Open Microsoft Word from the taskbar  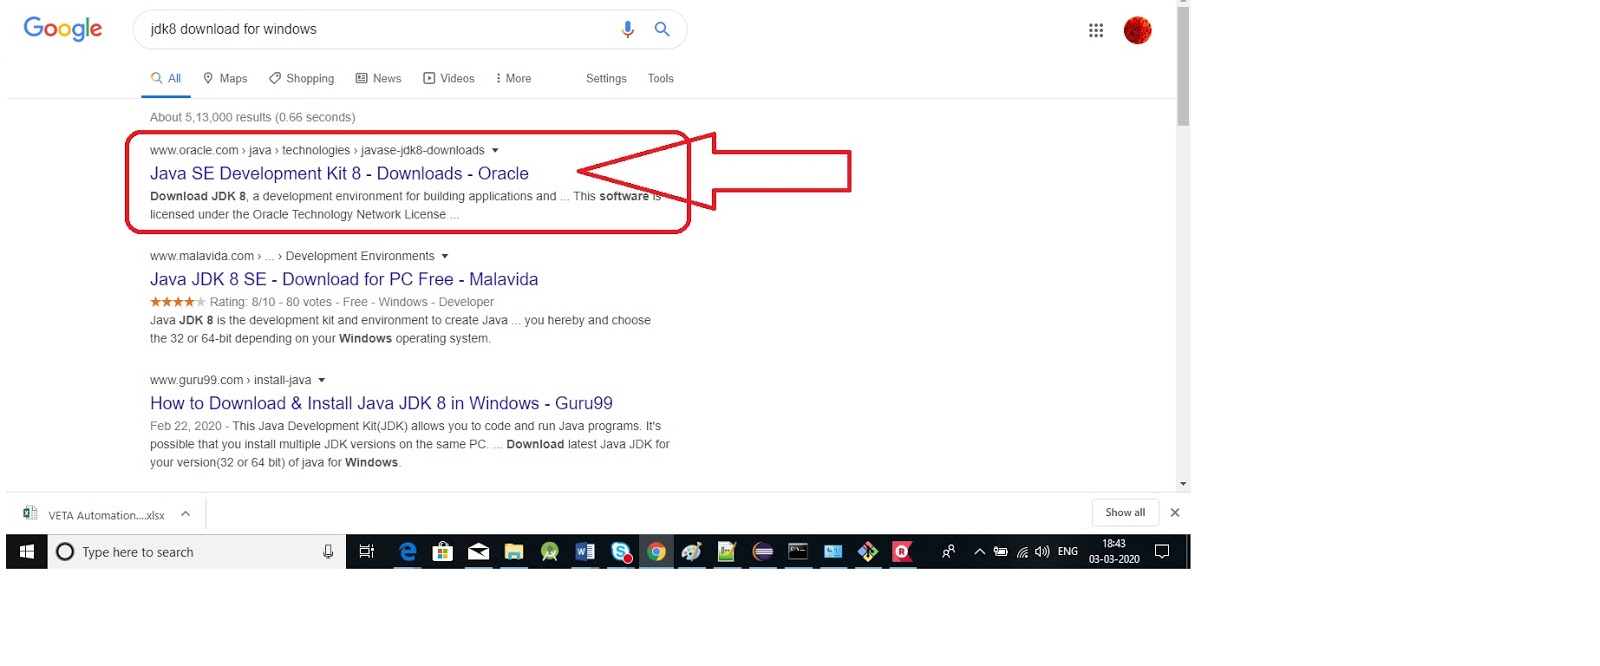[585, 552]
